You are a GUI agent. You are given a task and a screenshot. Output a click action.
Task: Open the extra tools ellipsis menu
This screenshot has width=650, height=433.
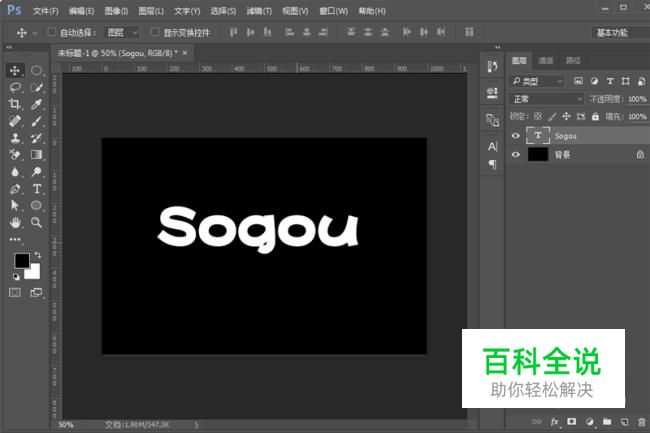(x=15, y=239)
